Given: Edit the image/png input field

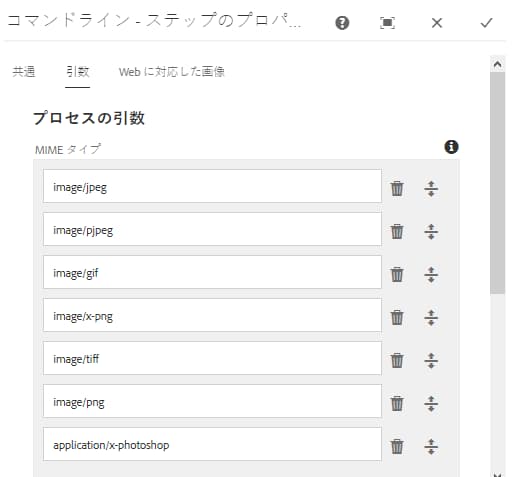Looking at the screenshot, I should 212,401.
